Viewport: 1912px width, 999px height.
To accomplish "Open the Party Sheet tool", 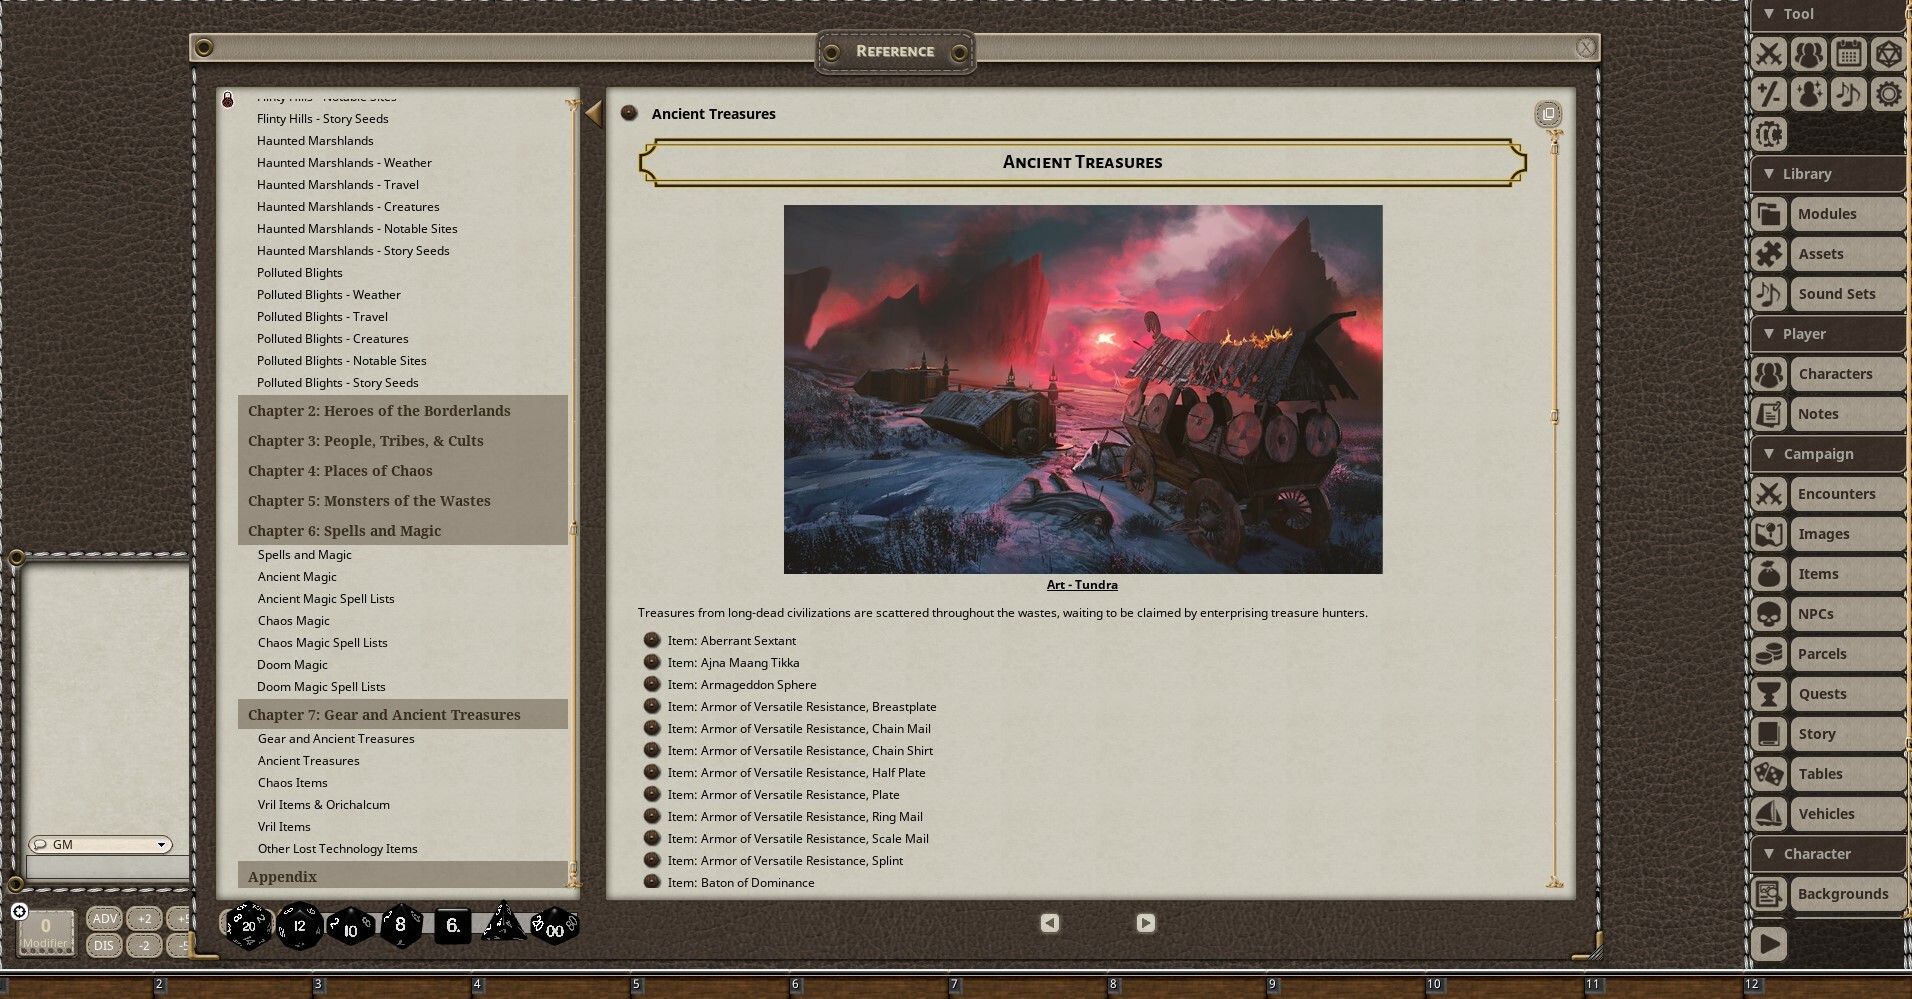I will [1809, 54].
